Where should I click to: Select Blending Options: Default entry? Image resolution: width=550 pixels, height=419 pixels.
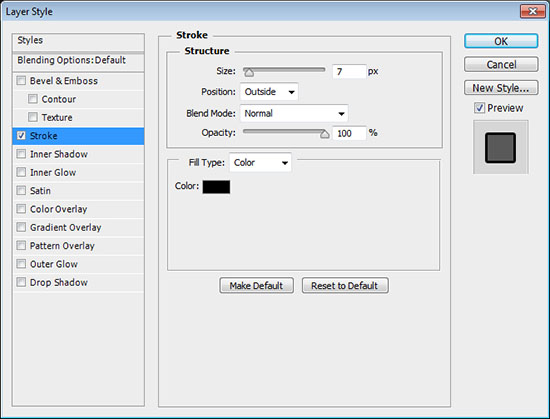click(x=78, y=62)
